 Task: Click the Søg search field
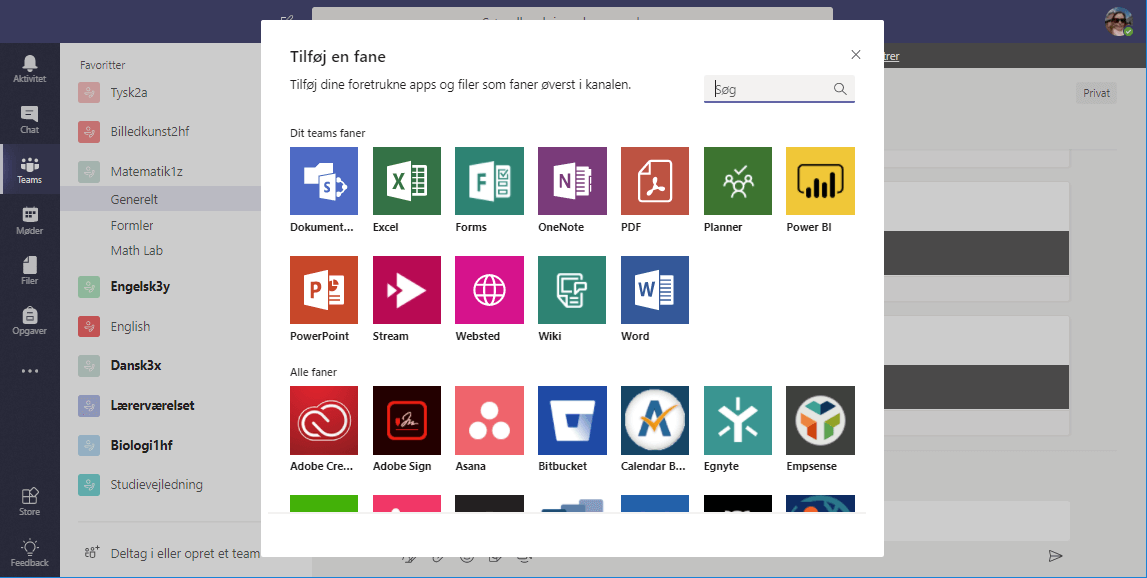pos(779,89)
